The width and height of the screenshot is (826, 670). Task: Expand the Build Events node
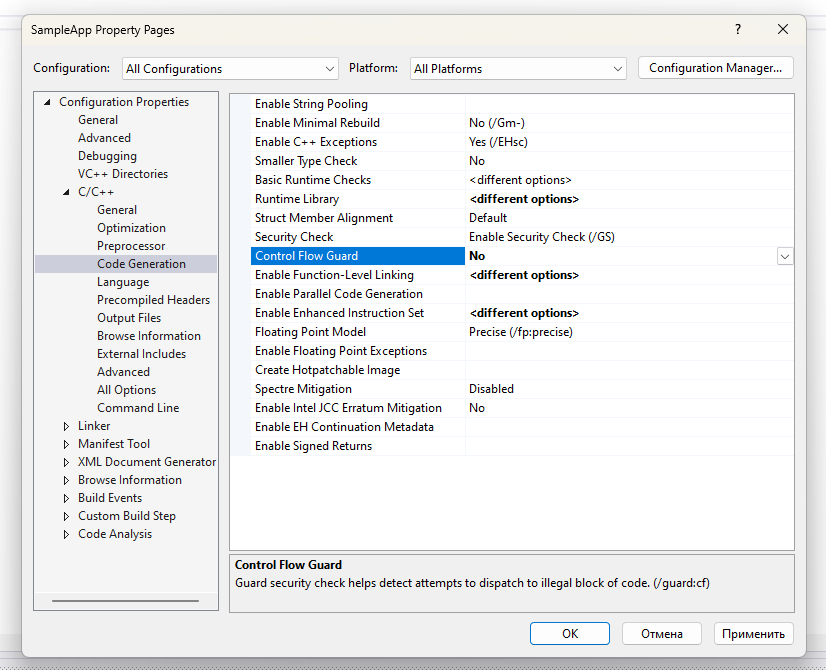tap(65, 498)
